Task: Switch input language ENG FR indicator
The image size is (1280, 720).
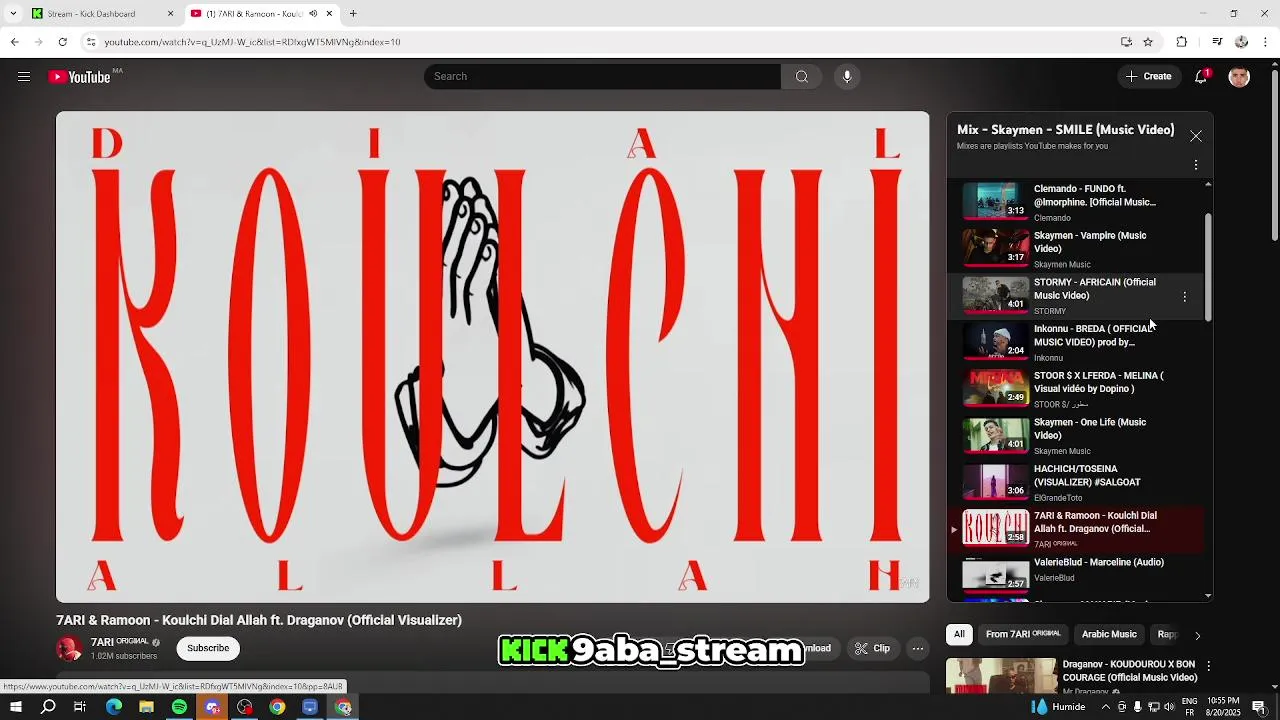Action: click(1190, 707)
